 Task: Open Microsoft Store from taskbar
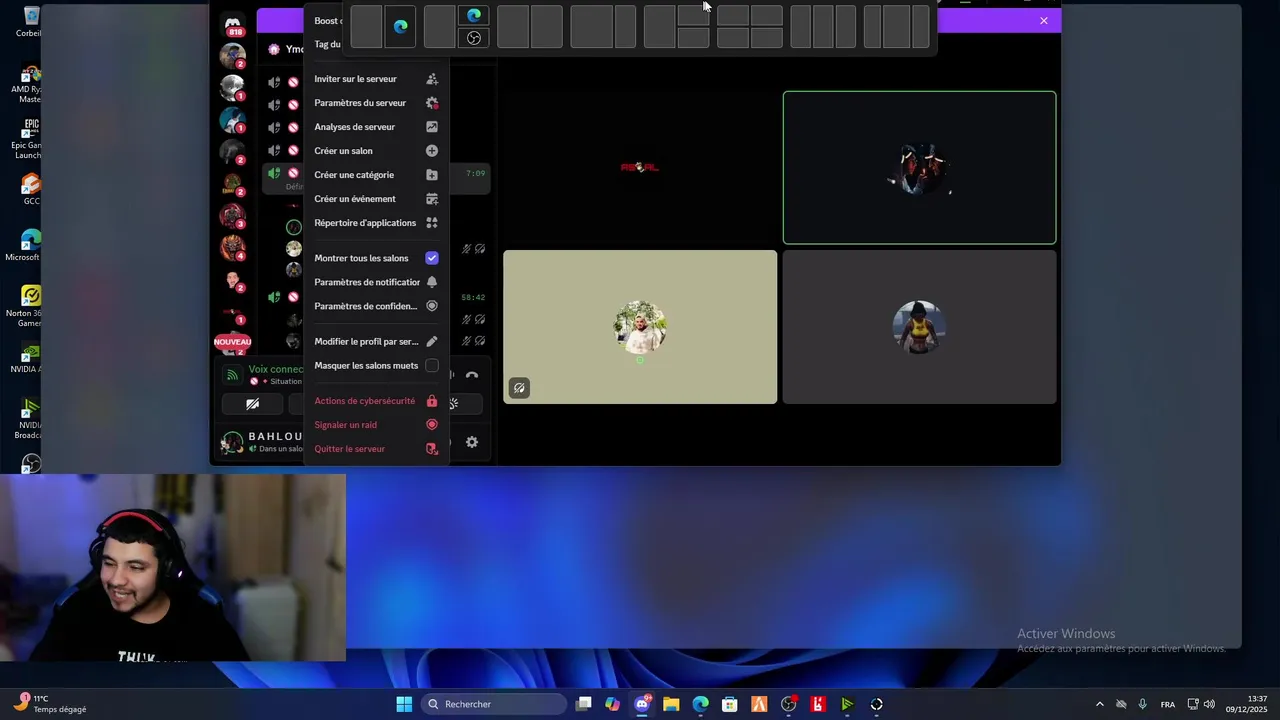(x=730, y=704)
